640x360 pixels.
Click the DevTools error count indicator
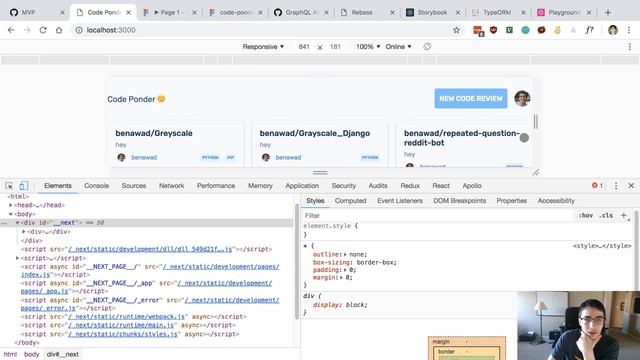click(597, 185)
